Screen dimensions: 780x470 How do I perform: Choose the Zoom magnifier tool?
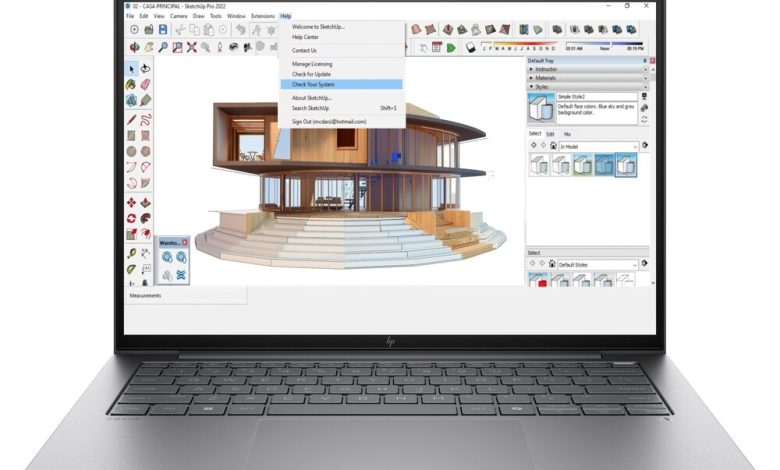tap(163, 48)
